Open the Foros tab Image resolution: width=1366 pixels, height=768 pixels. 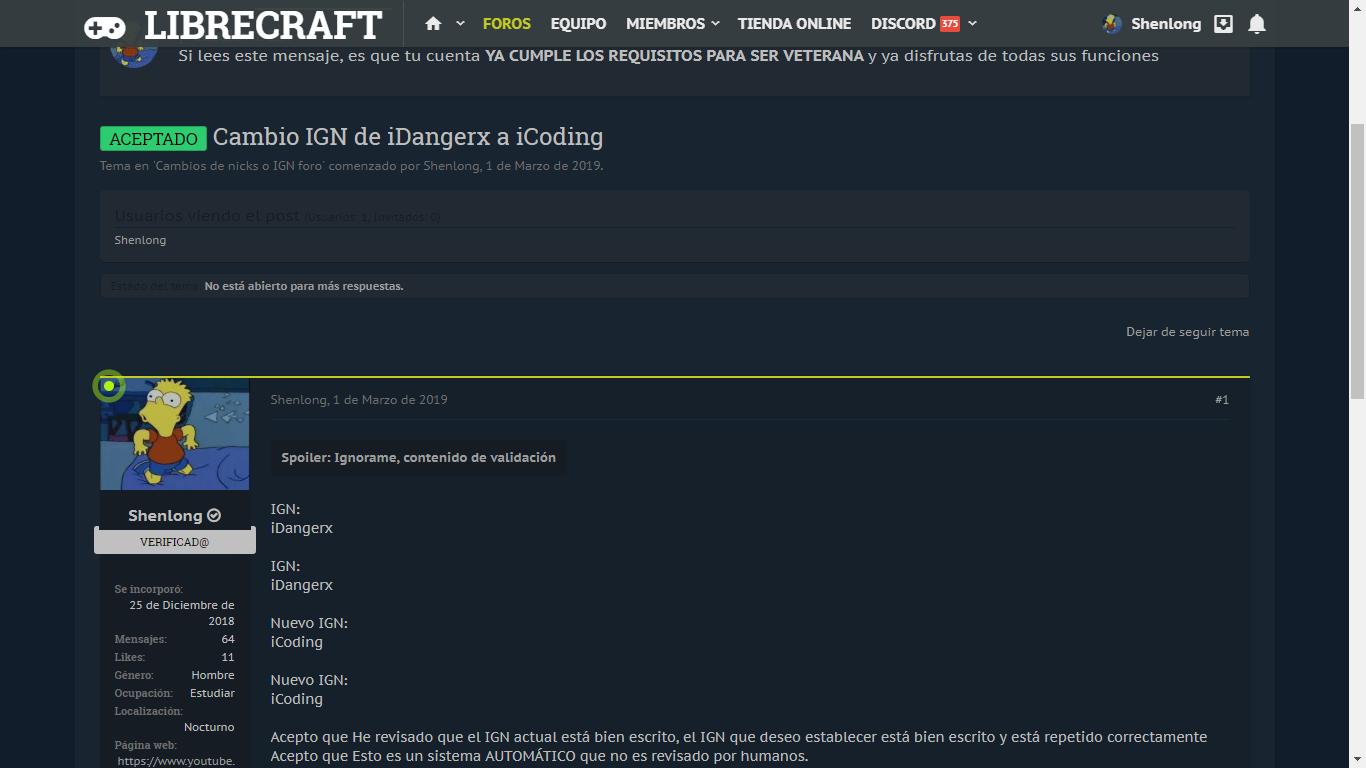coord(506,23)
